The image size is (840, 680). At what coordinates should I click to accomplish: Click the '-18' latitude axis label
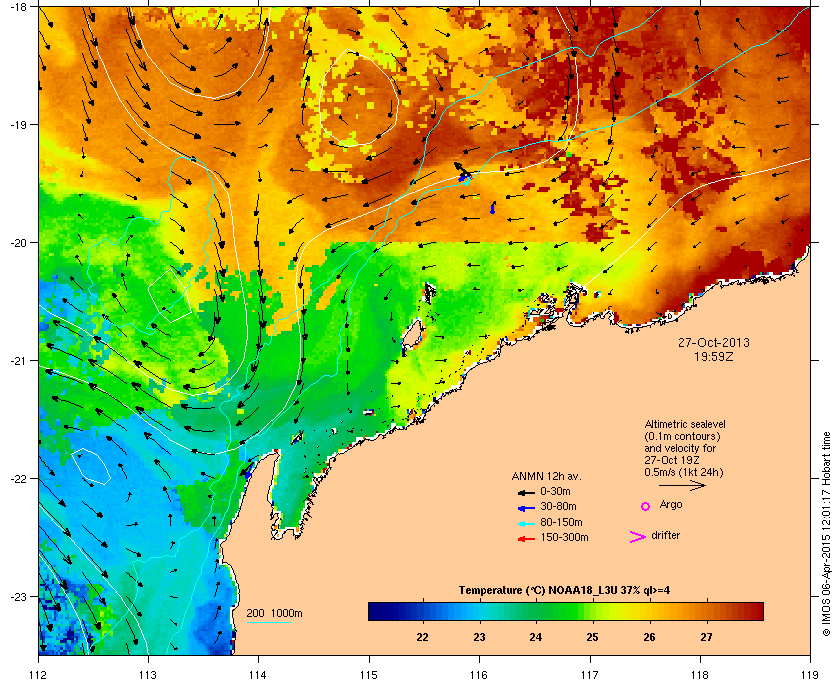pos(18,6)
